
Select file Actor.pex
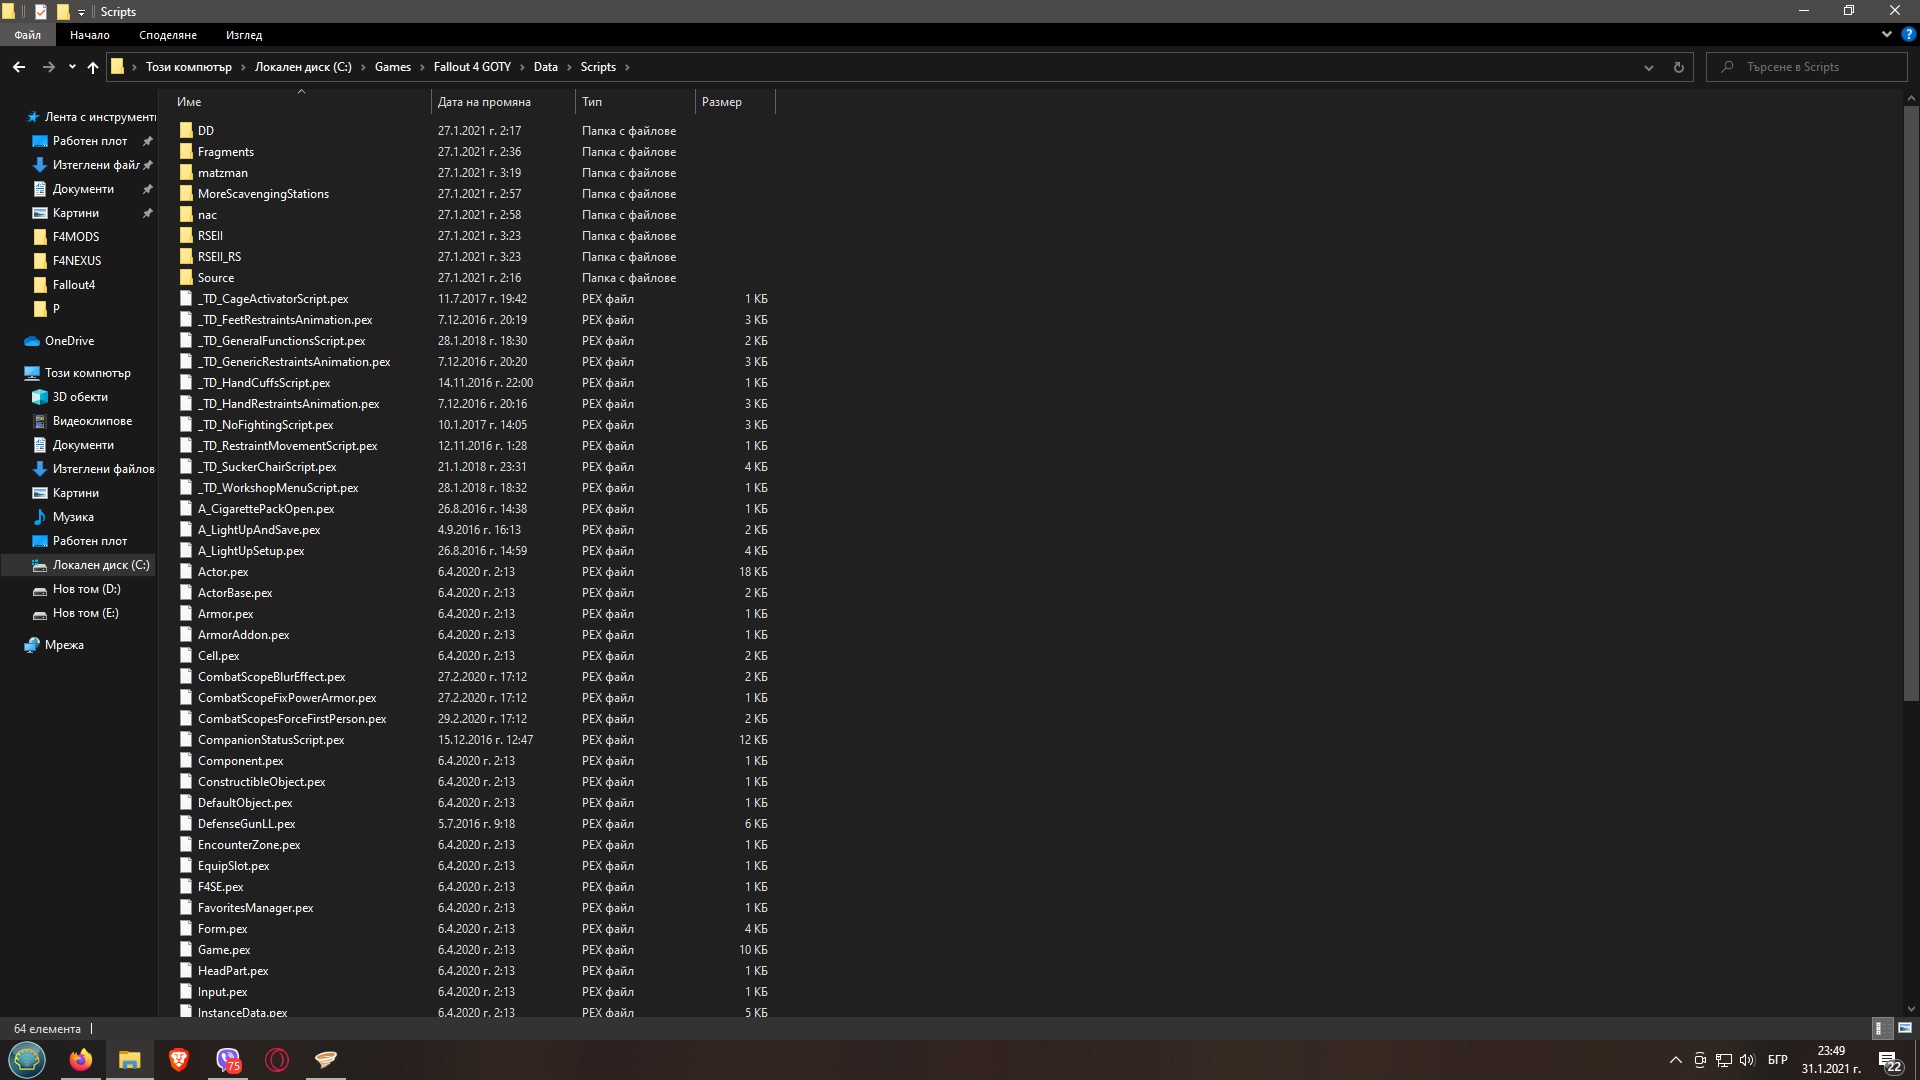(x=223, y=572)
